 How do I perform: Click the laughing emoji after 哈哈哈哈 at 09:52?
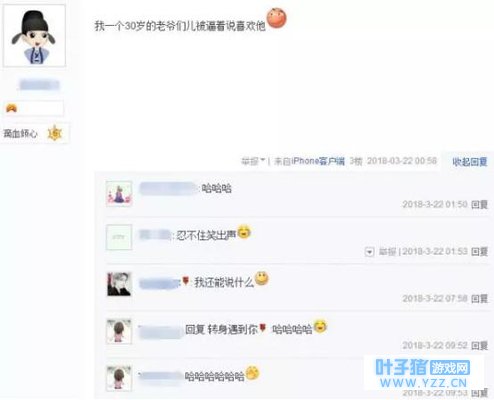click(x=320, y=326)
